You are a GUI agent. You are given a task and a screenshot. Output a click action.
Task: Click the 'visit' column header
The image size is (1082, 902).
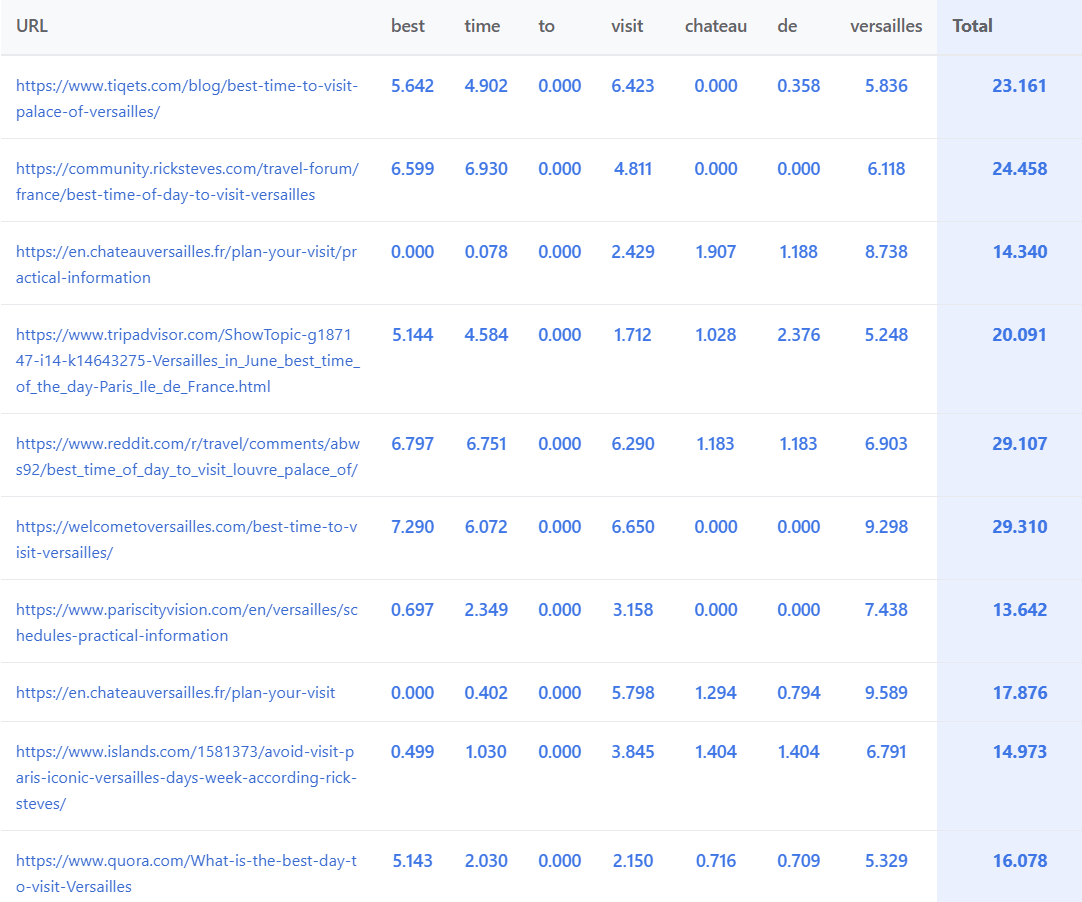627,26
